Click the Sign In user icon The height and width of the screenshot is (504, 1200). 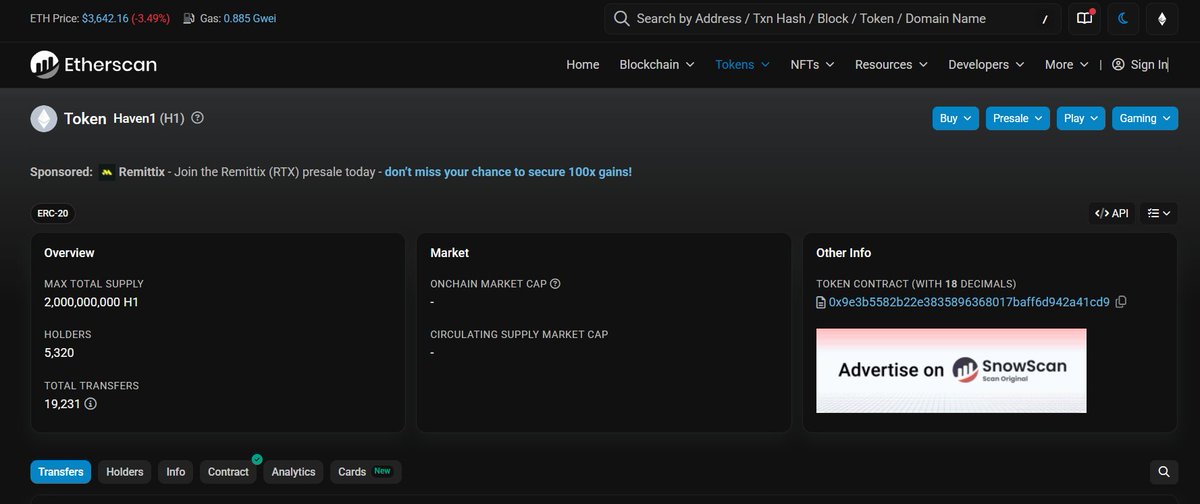coord(1118,65)
